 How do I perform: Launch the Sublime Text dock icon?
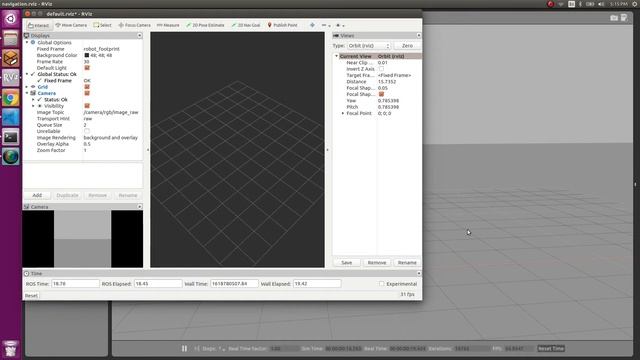pyautogui.click(x=11, y=58)
